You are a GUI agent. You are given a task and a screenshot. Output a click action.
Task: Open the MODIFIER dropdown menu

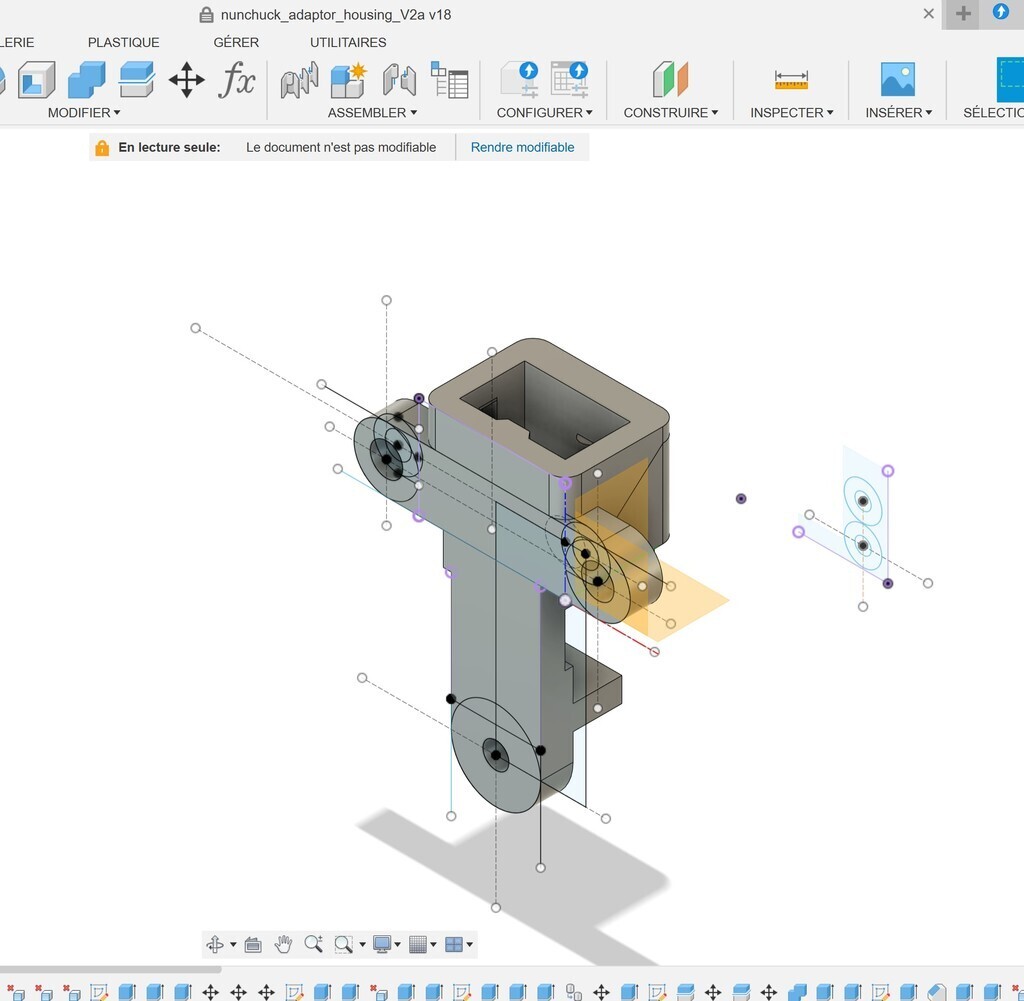[x=84, y=113]
